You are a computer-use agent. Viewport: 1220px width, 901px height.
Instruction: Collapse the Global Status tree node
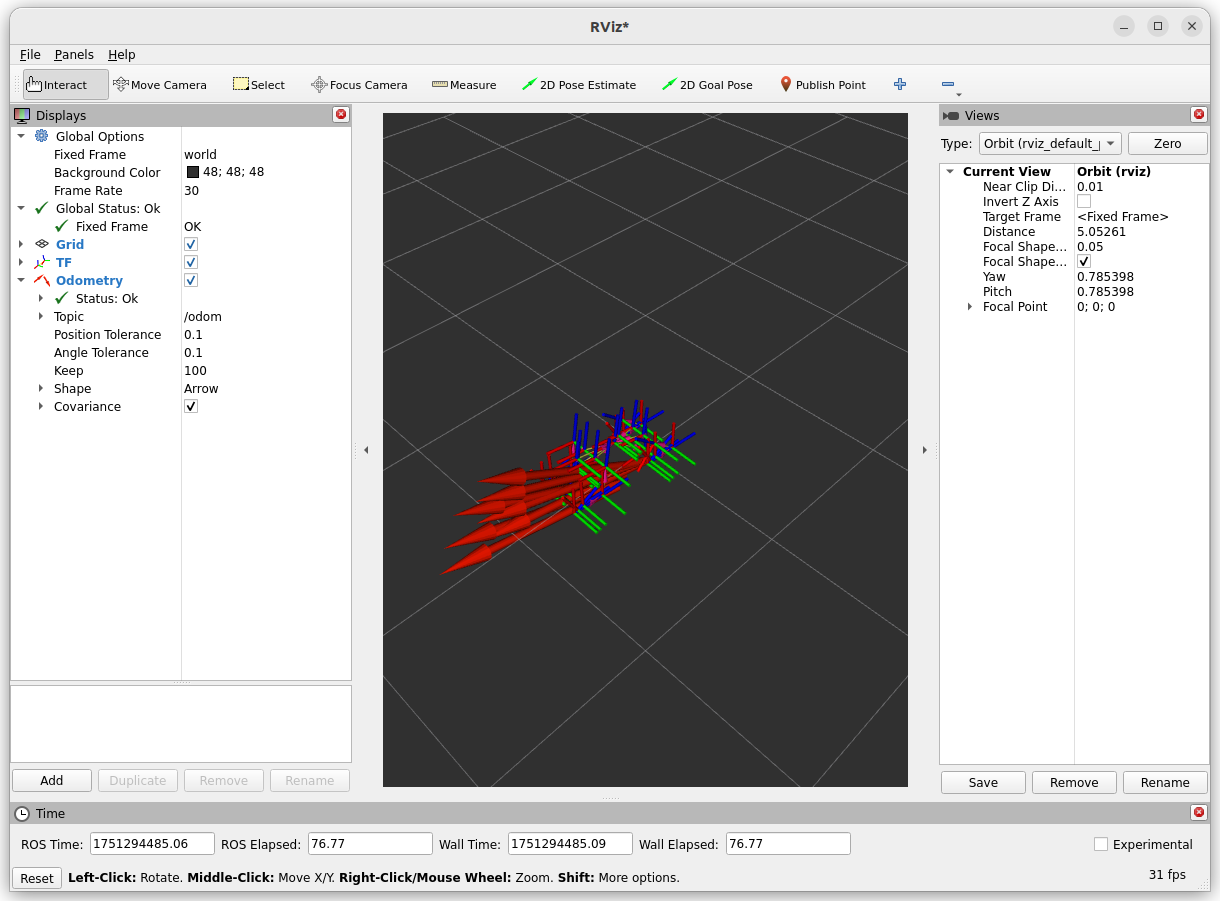pos(21,208)
